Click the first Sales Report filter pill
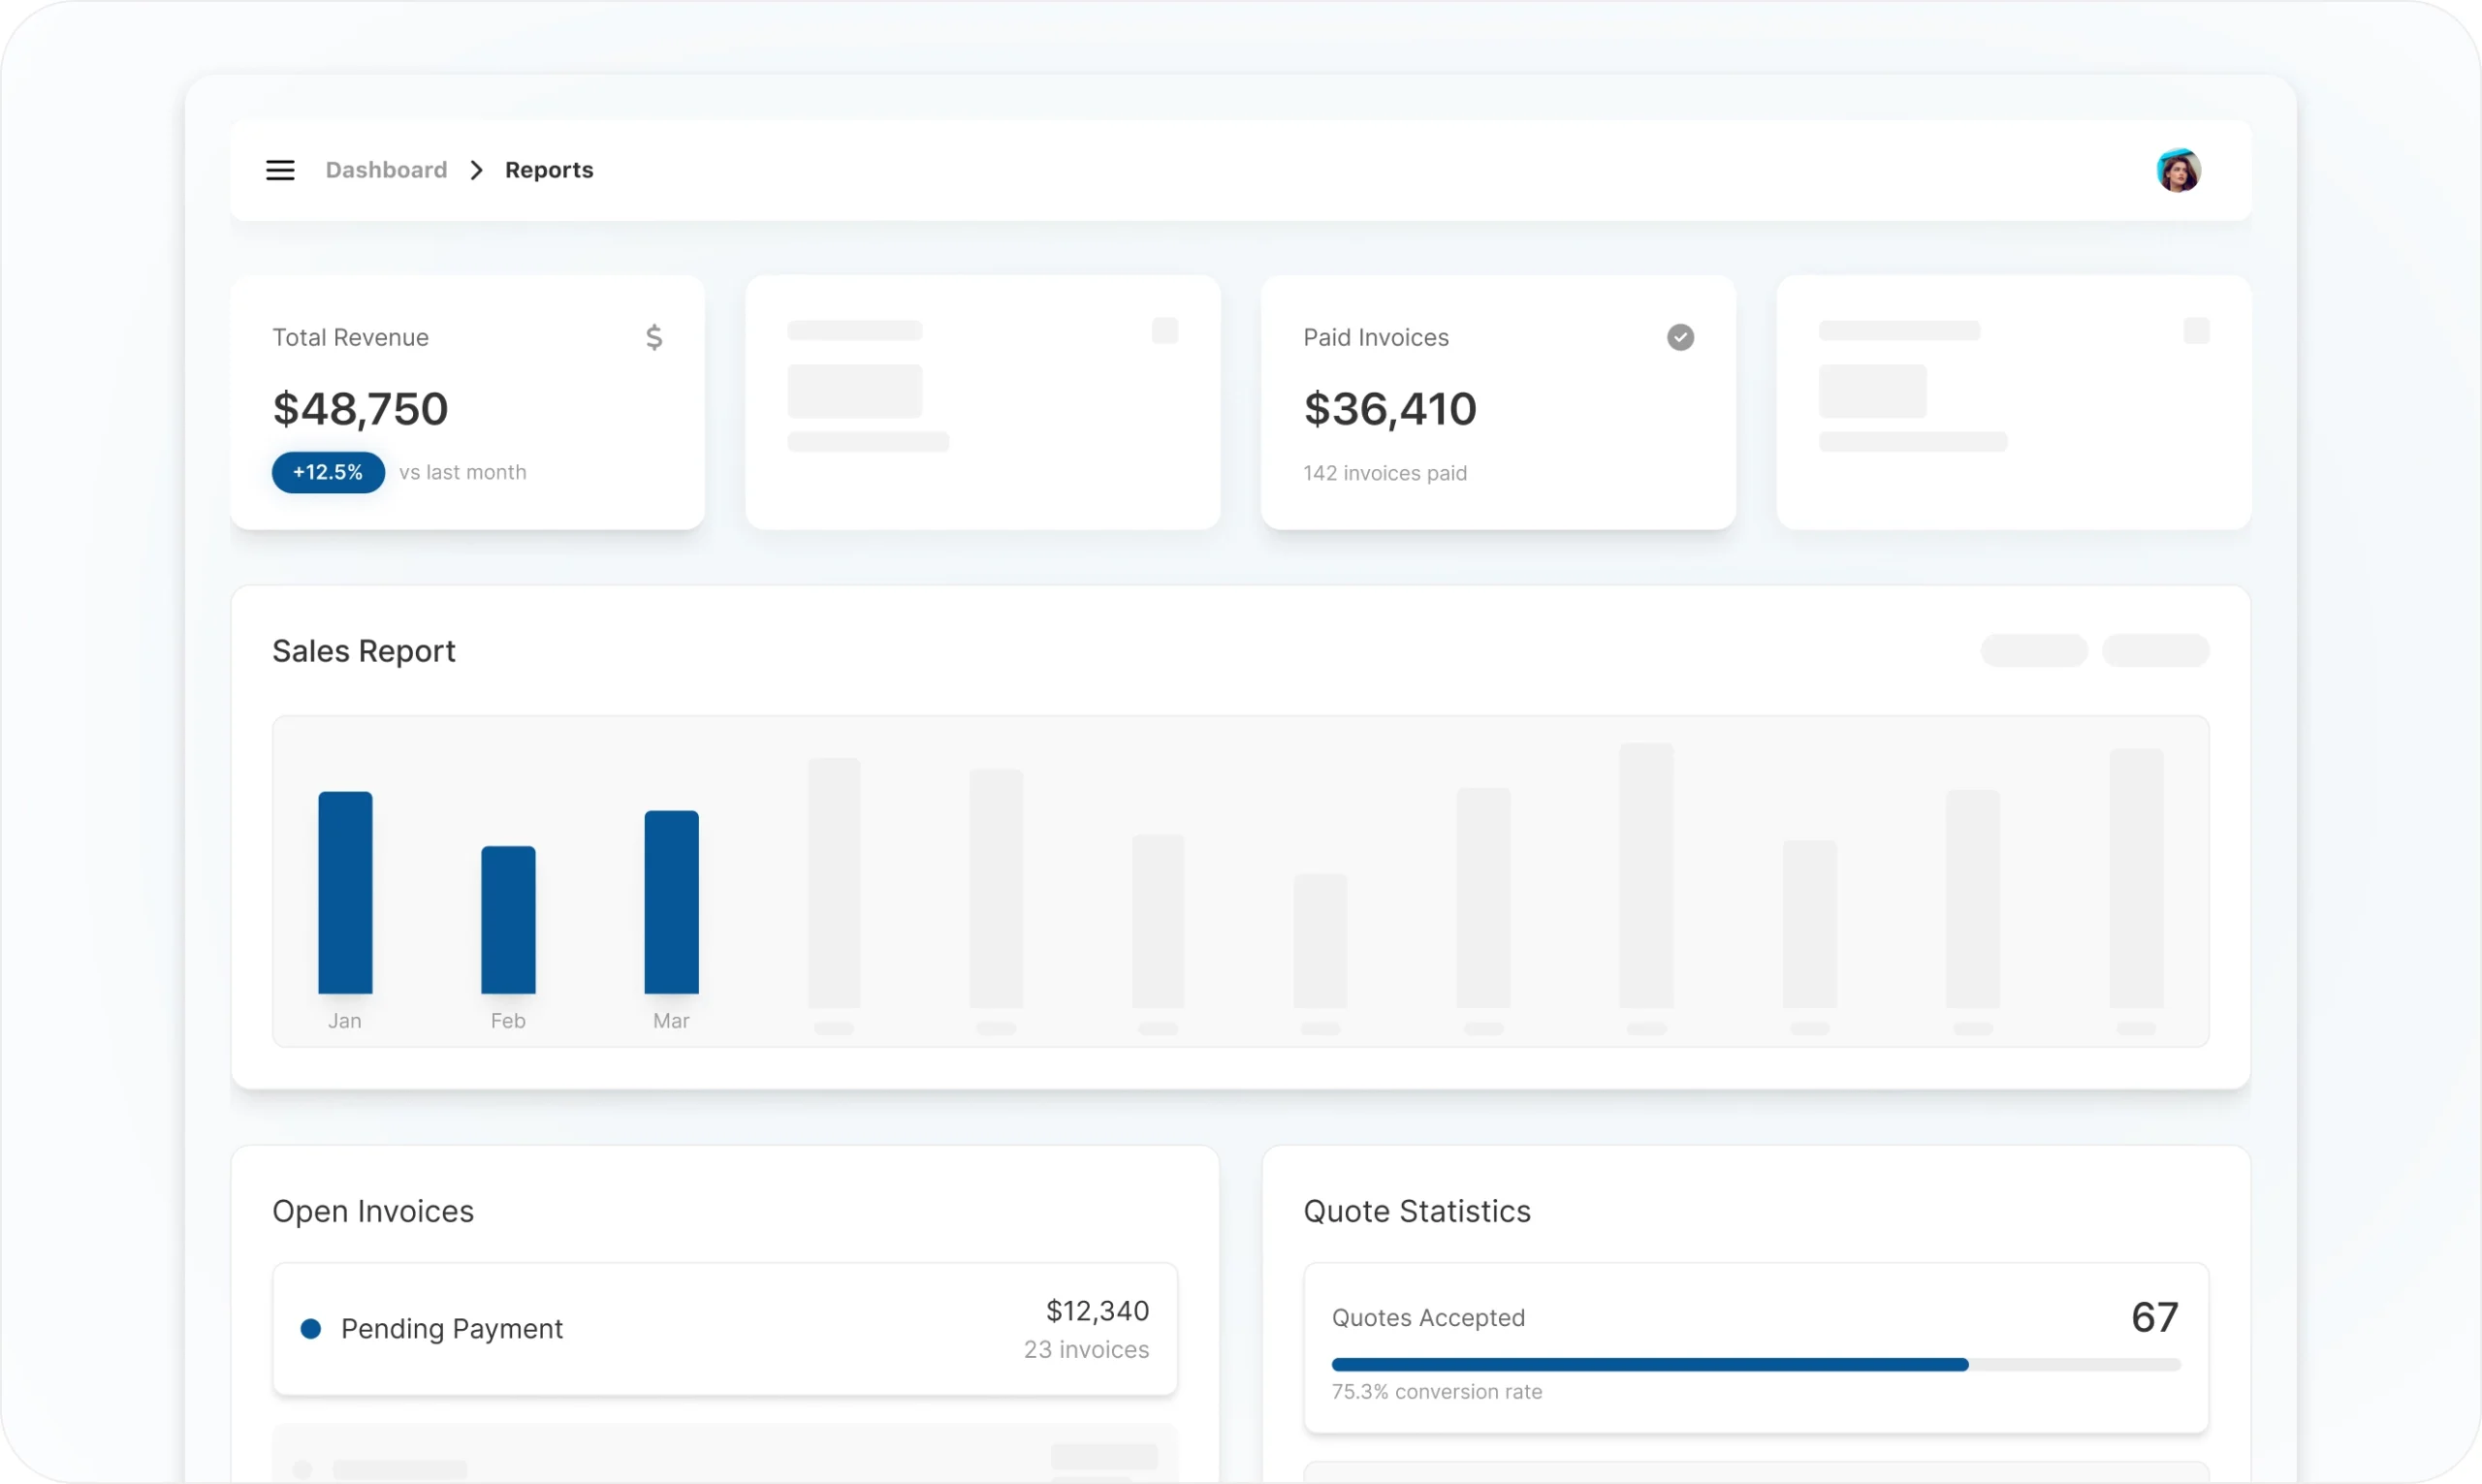The width and height of the screenshot is (2482, 1484). [x=2033, y=650]
